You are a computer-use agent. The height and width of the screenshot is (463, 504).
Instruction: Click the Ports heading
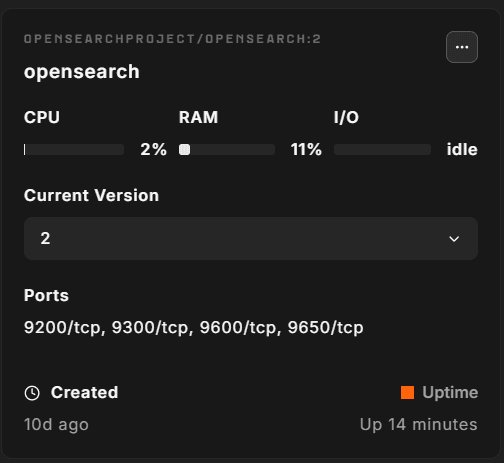(46, 295)
